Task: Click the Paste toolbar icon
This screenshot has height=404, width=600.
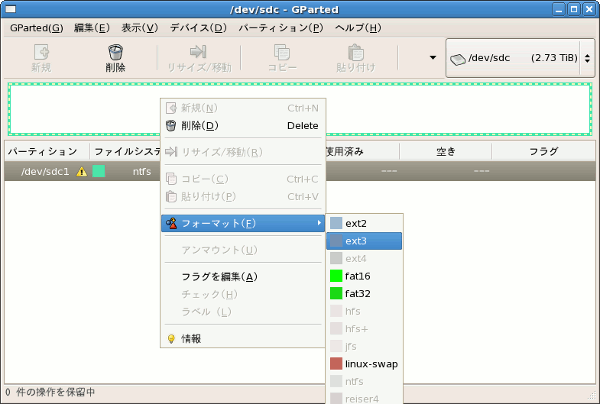Action: [x=355, y=51]
